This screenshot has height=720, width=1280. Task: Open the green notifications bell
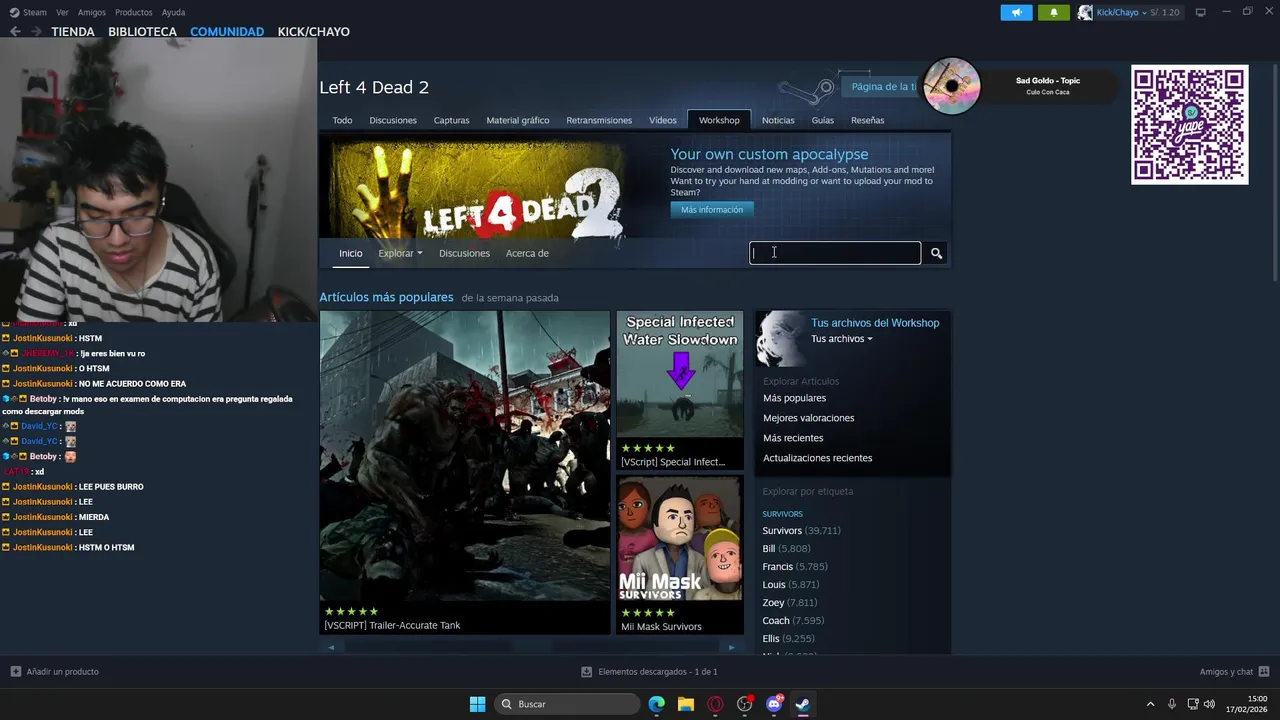pos(1053,12)
